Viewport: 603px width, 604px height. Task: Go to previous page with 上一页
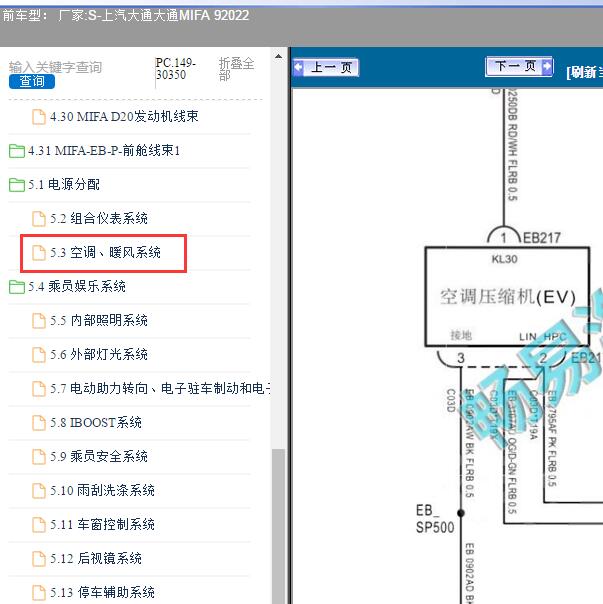point(326,67)
